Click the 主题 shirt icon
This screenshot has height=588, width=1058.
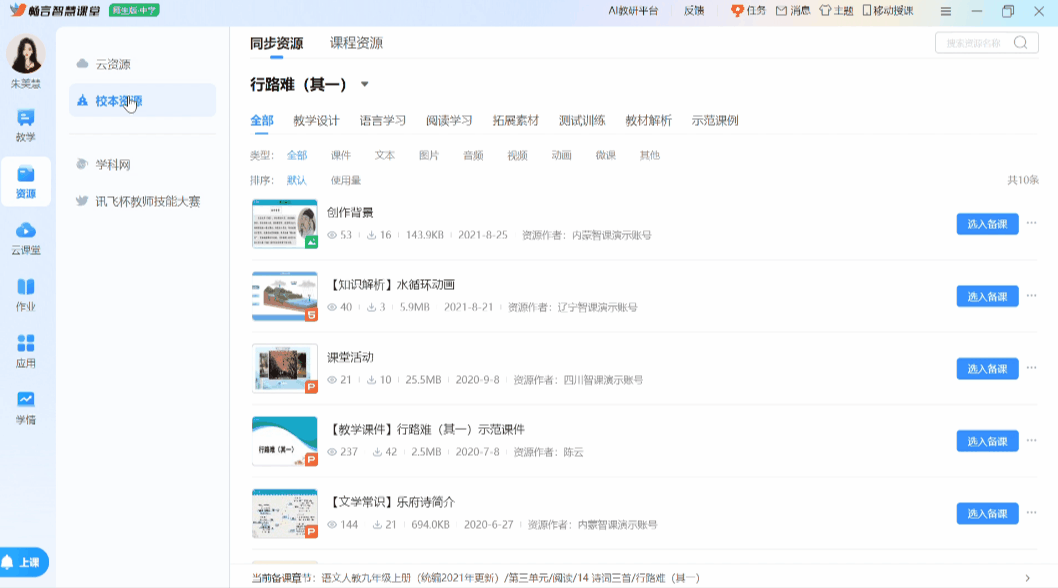pyautogui.click(x=825, y=11)
